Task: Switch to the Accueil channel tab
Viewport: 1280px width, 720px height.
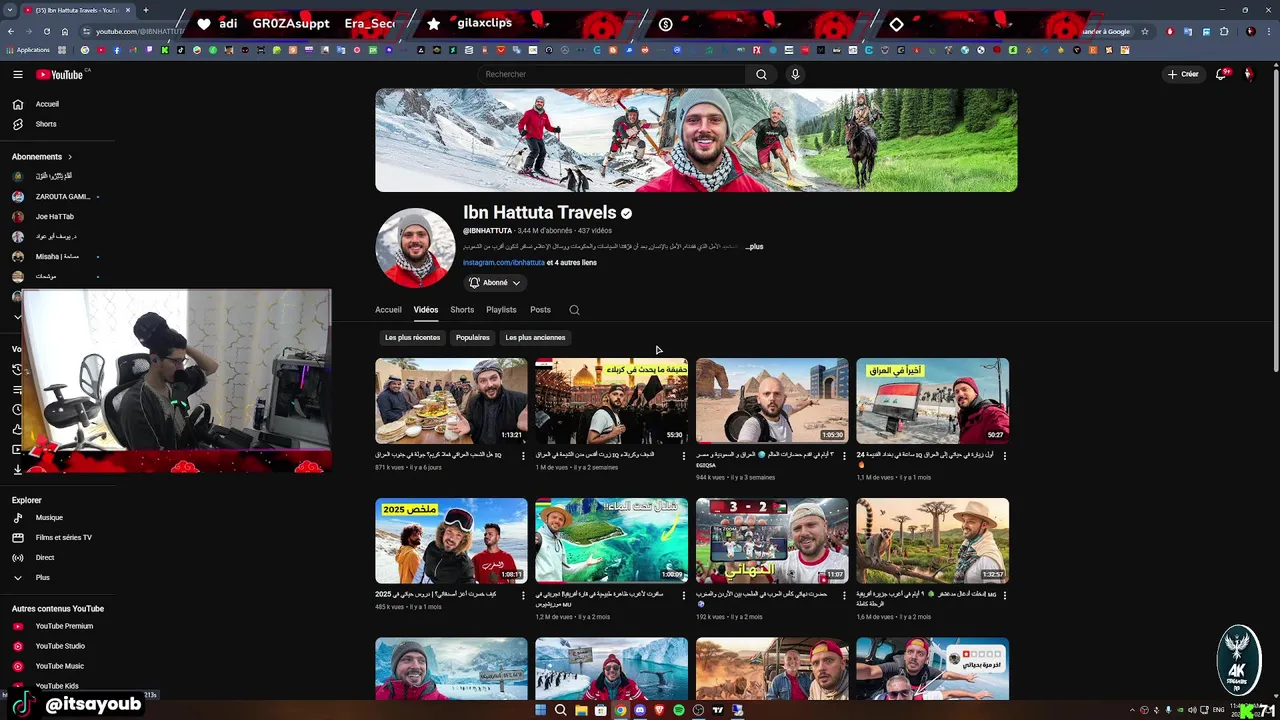Action: pyautogui.click(x=388, y=310)
